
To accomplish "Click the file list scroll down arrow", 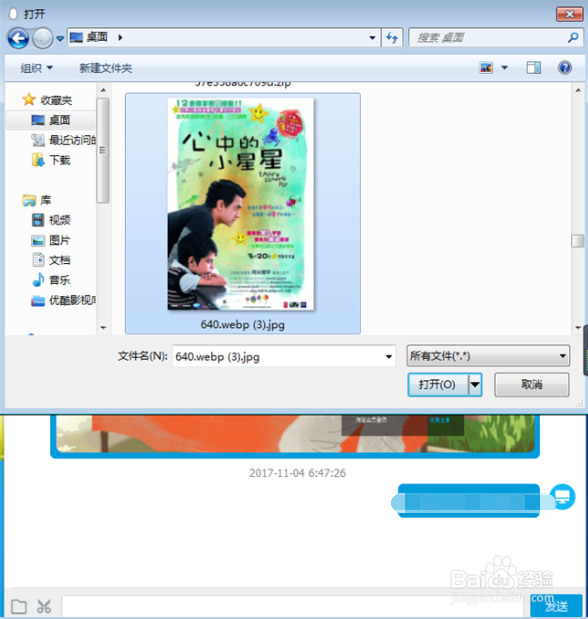I will pyautogui.click(x=578, y=327).
